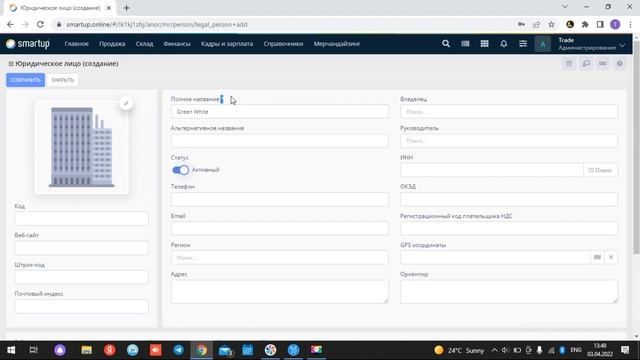
Task: Open the browser extensions puzzle icon
Action: (585, 24)
